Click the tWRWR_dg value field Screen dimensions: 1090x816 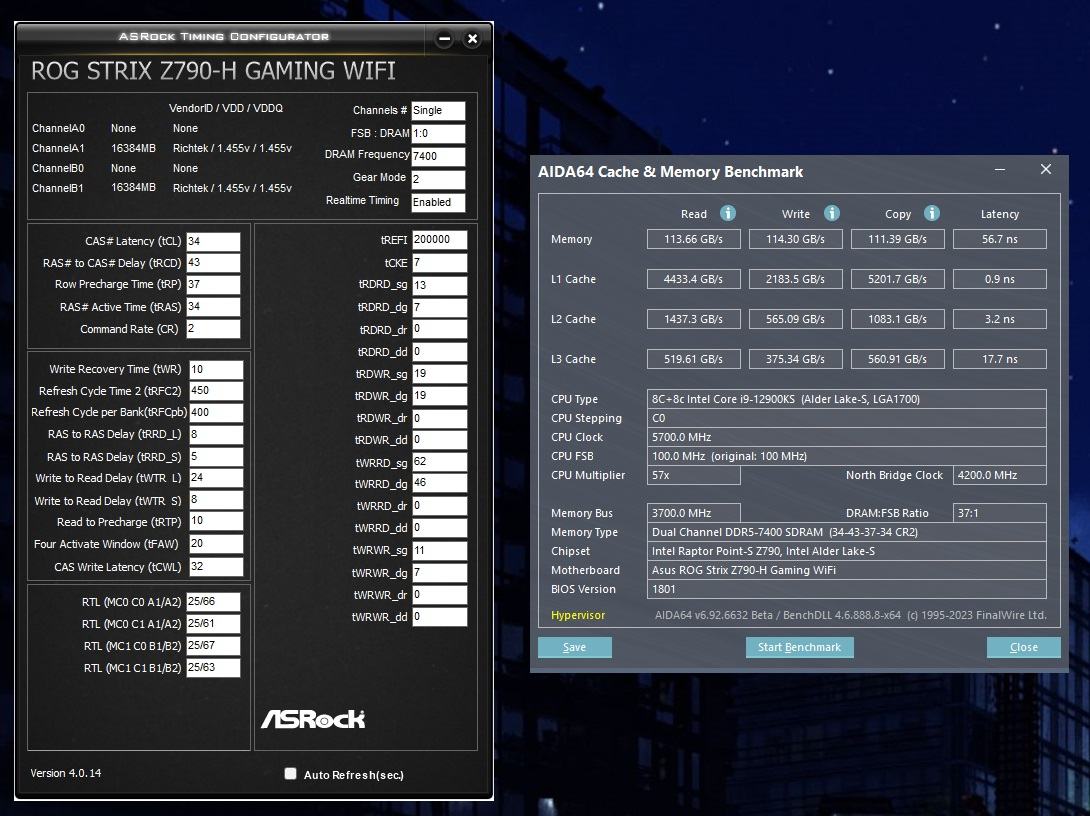pos(439,573)
